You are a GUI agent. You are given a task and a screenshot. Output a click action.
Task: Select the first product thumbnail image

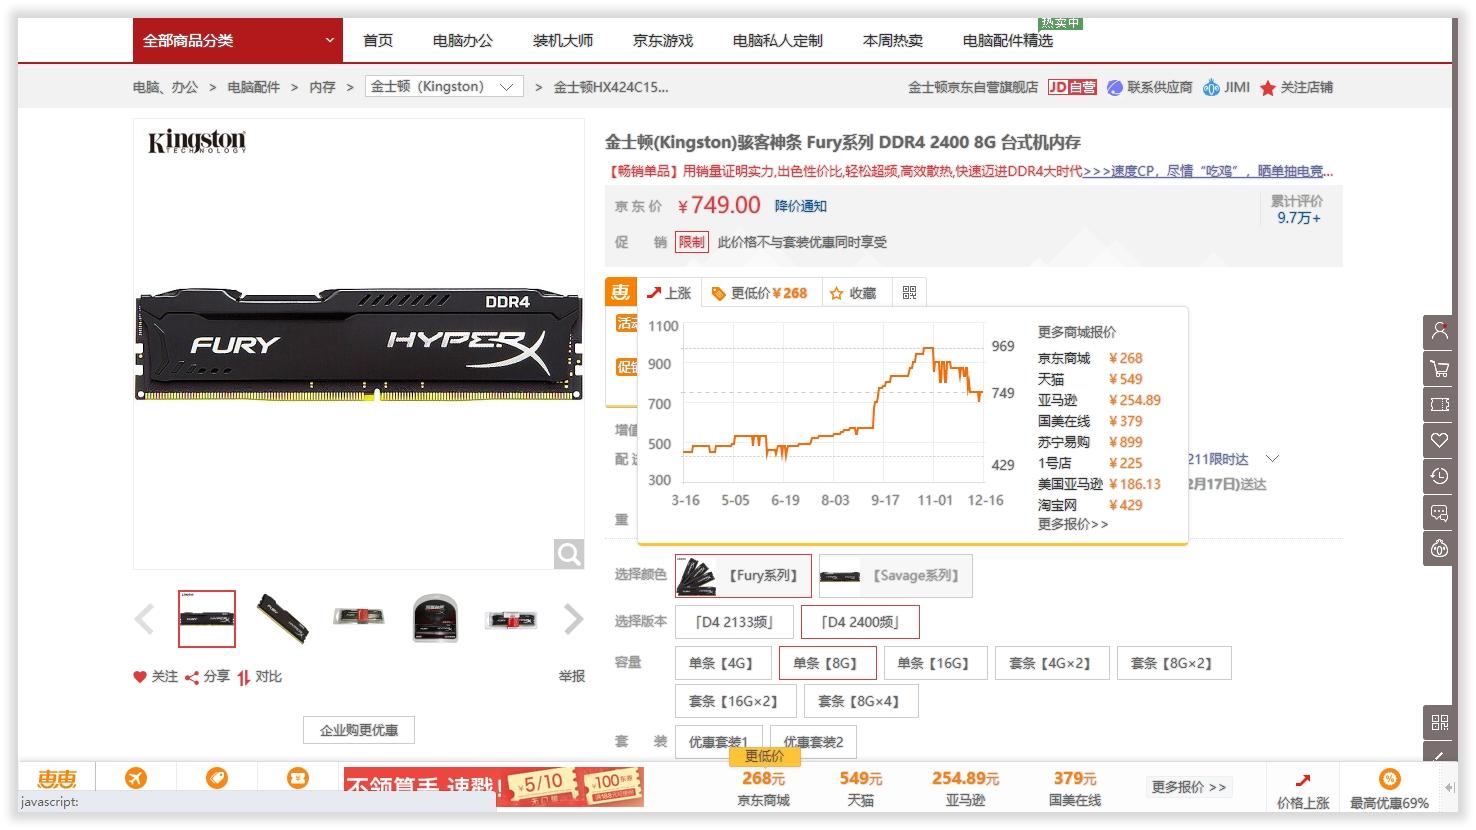click(x=207, y=619)
